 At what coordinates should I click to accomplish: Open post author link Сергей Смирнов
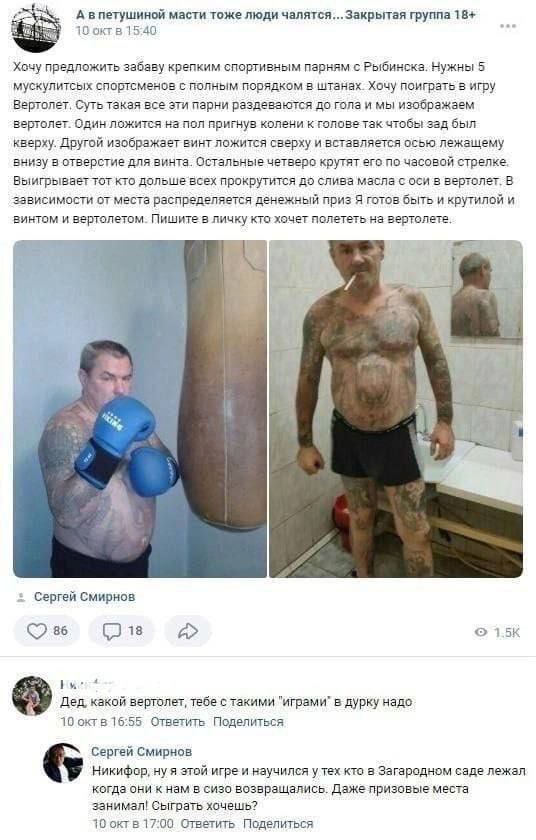pos(84,597)
